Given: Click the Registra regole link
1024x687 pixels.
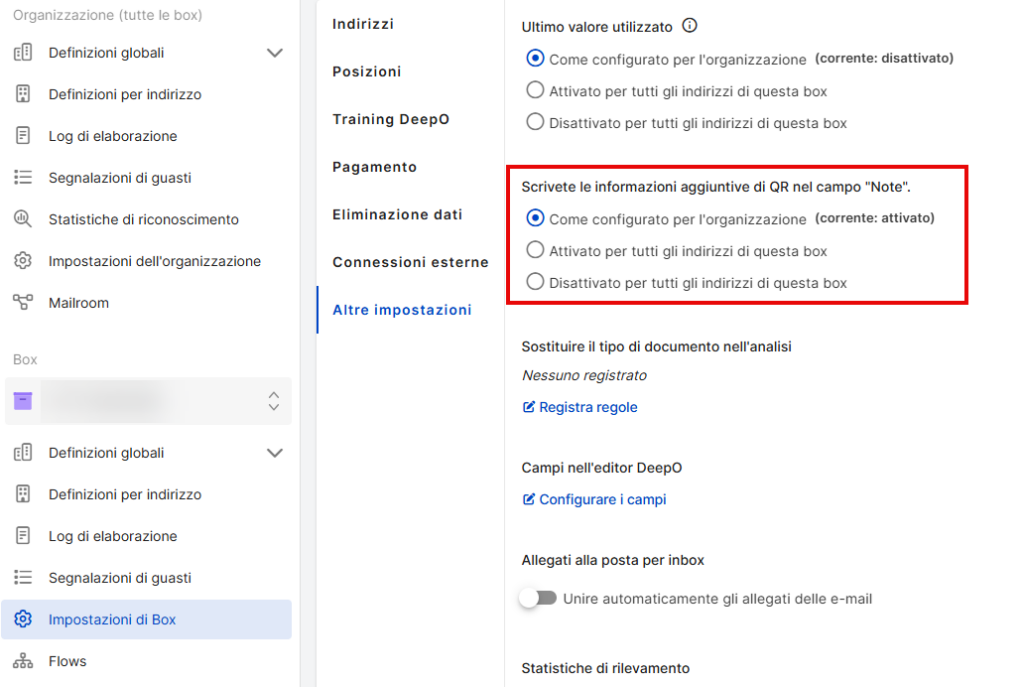Looking at the screenshot, I should (x=580, y=407).
